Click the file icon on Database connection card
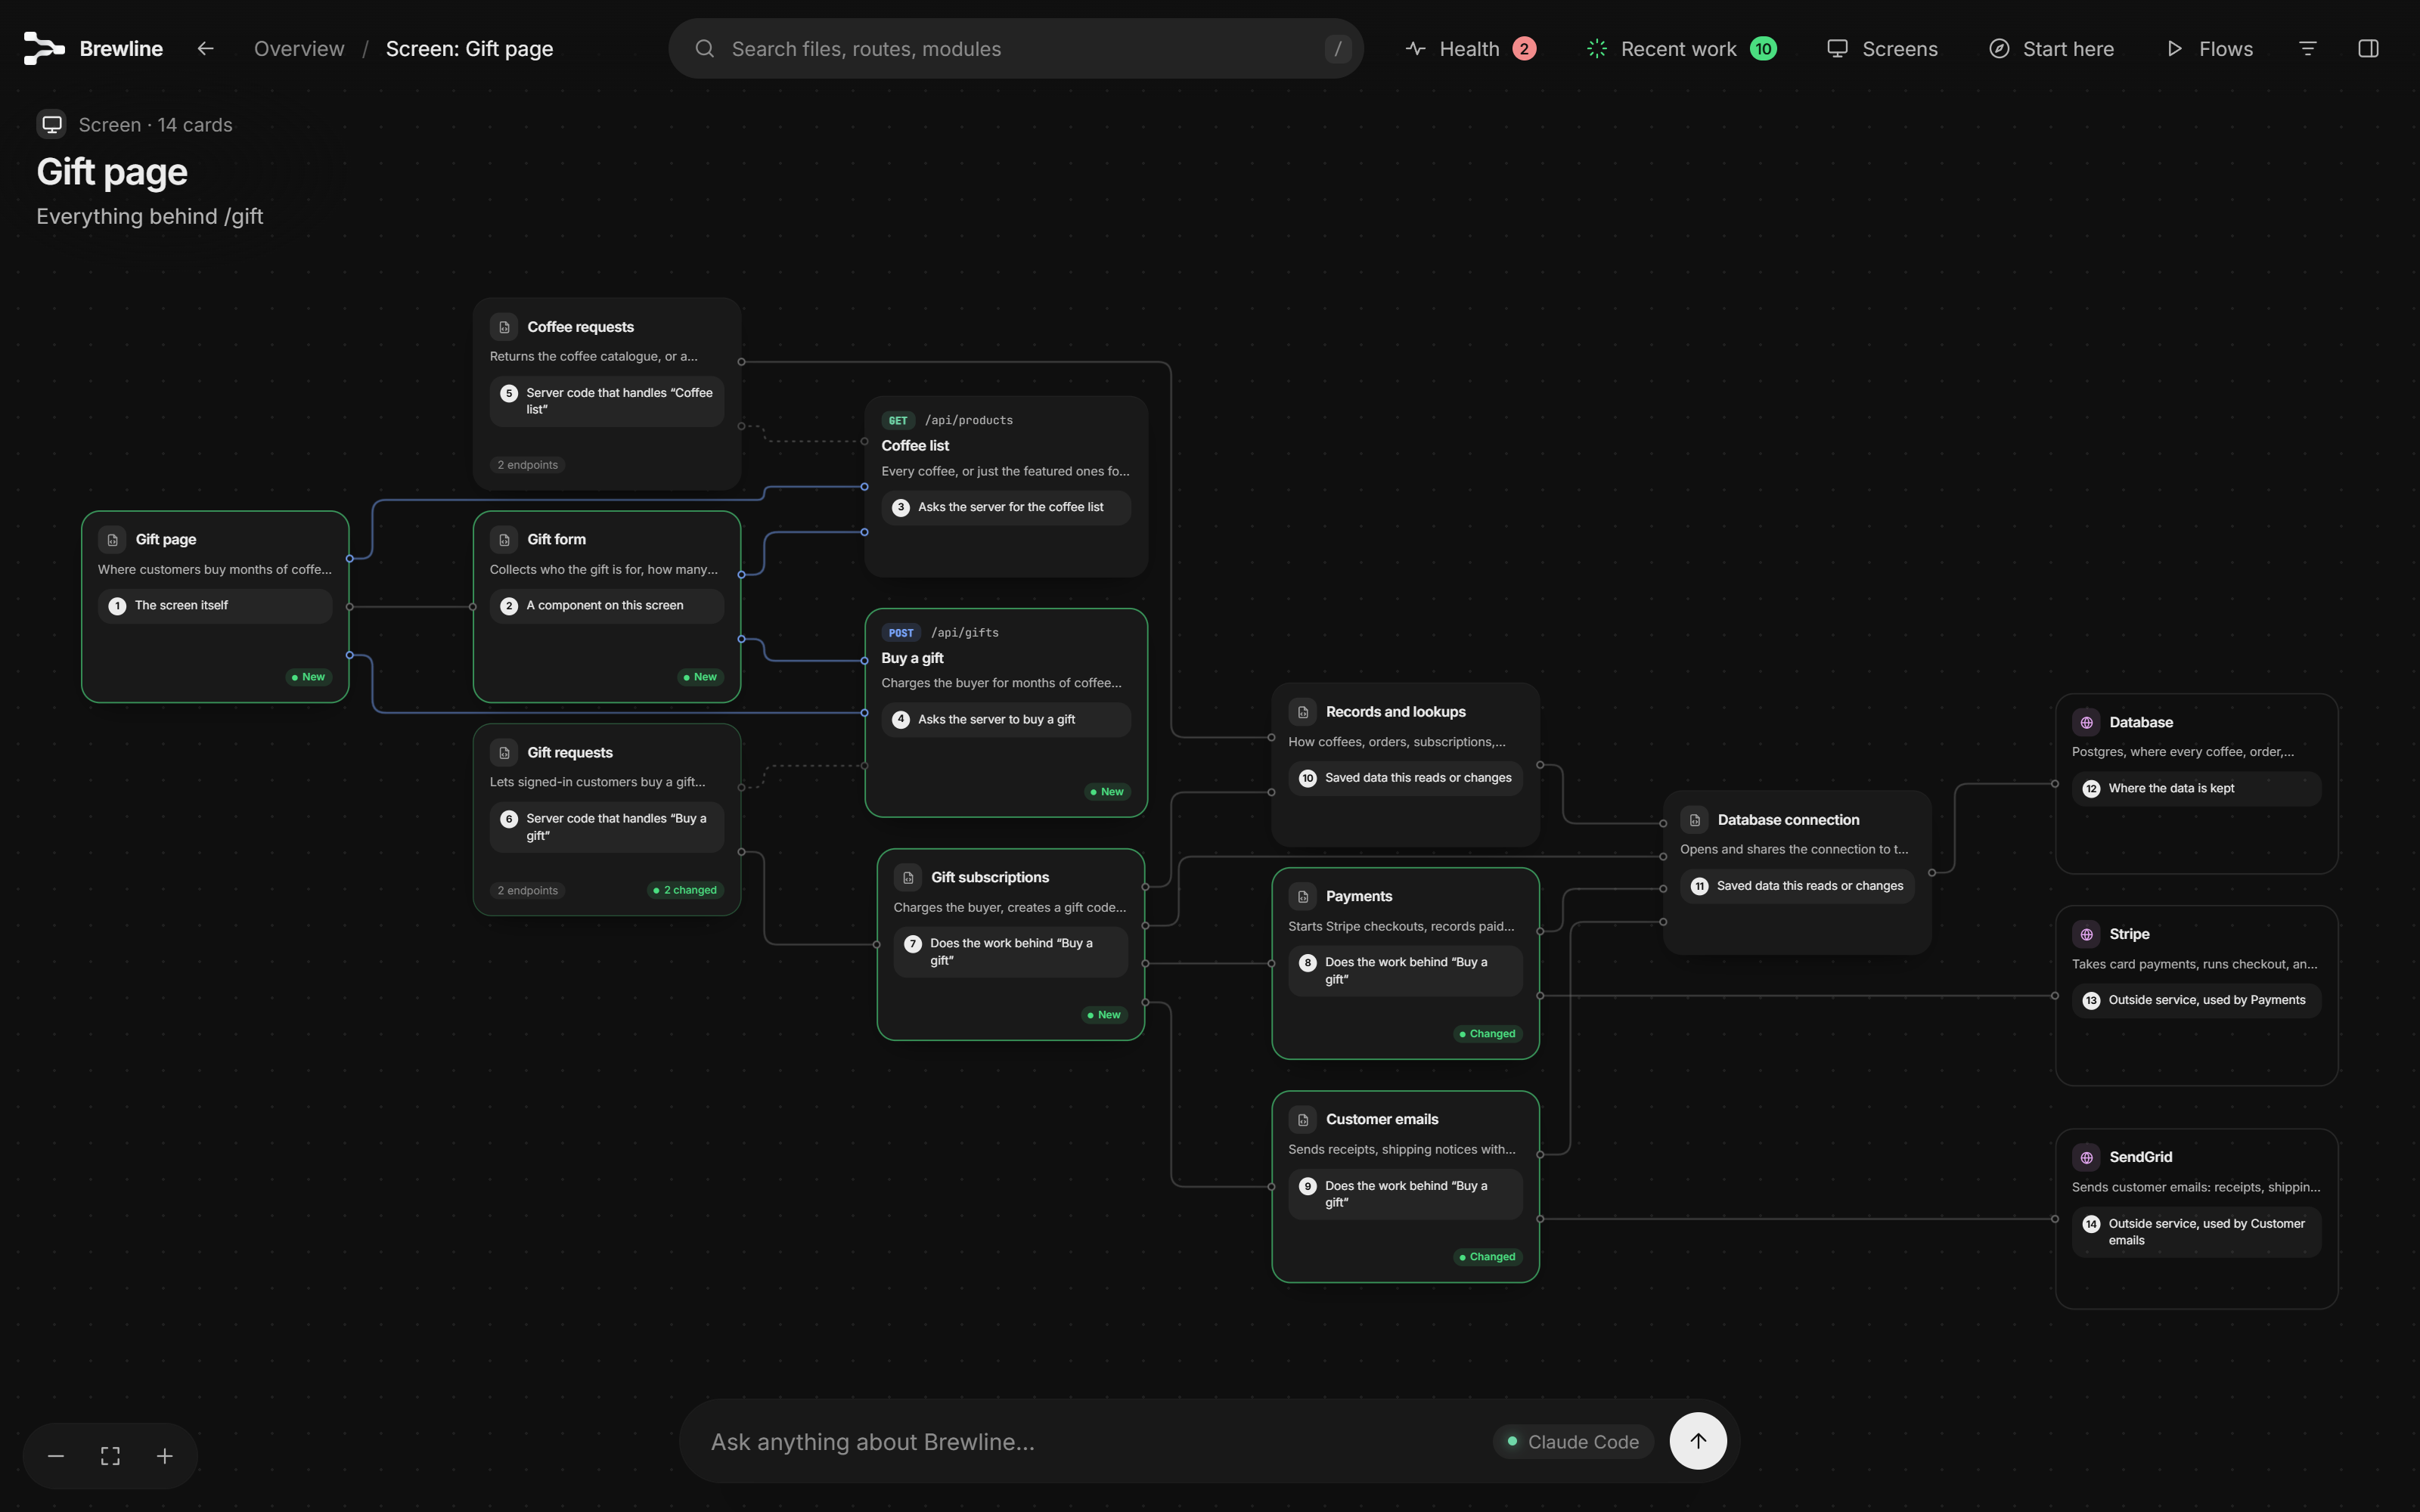 (x=1695, y=820)
